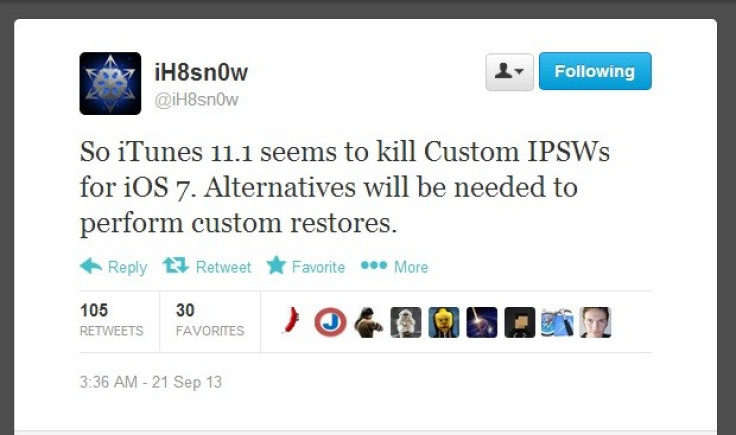Click the red circle J avatar
Viewport: 736px width, 435px height.
pyautogui.click(x=330, y=322)
